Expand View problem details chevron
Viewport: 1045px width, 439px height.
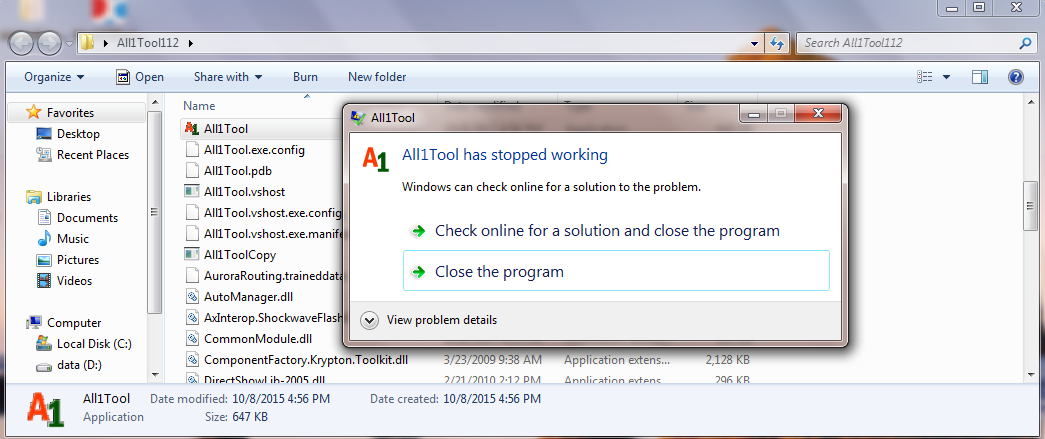369,320
